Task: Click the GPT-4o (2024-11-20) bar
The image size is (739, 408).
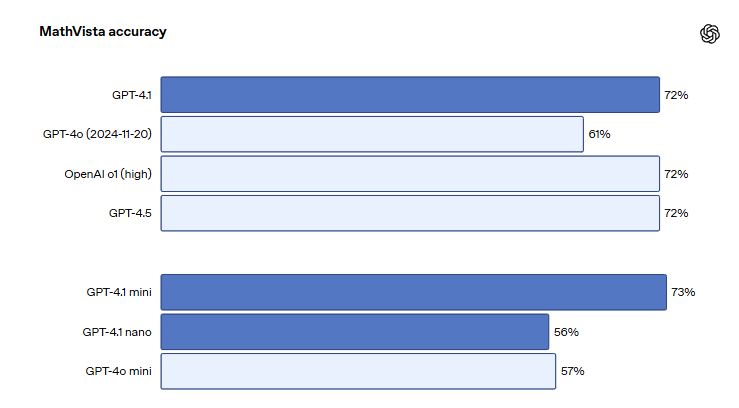Action: tap(372, 134)
